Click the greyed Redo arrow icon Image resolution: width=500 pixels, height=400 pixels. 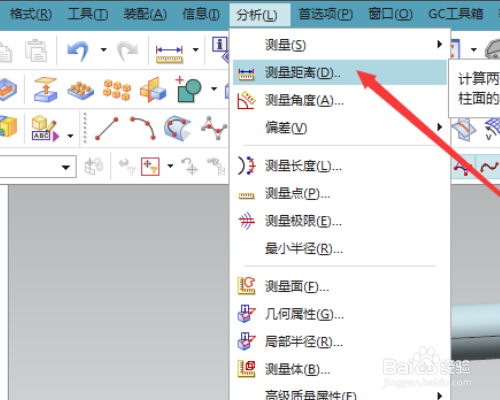click(127, 51)
